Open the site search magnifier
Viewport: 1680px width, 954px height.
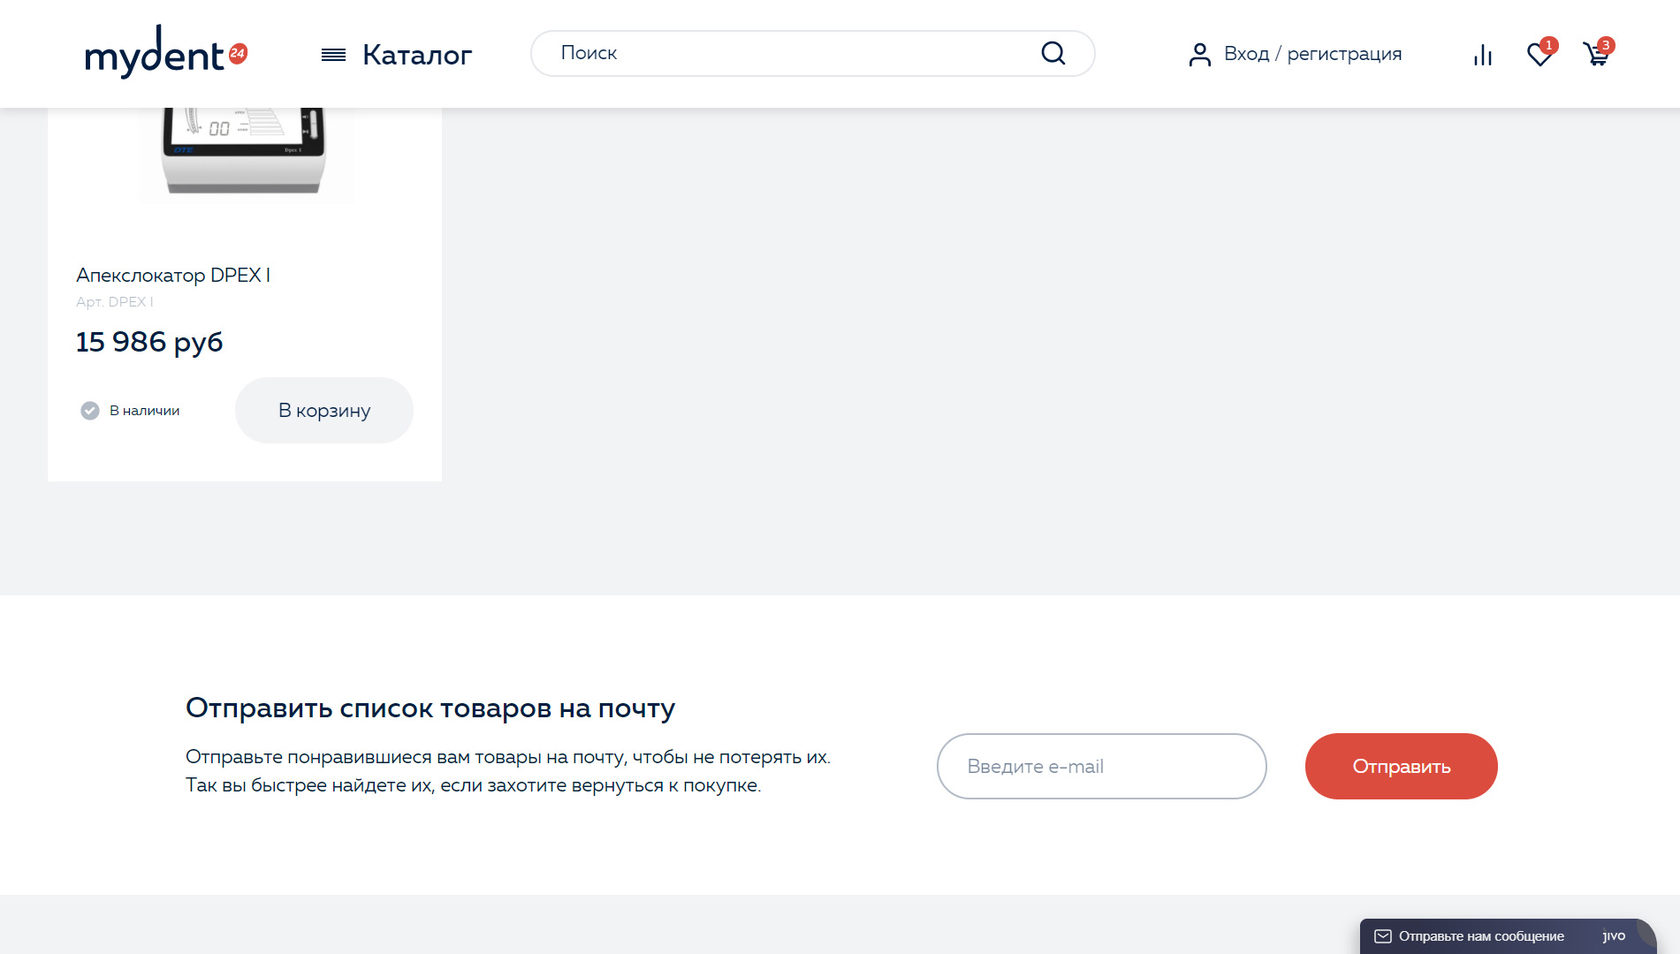[x=1053, y=53]
